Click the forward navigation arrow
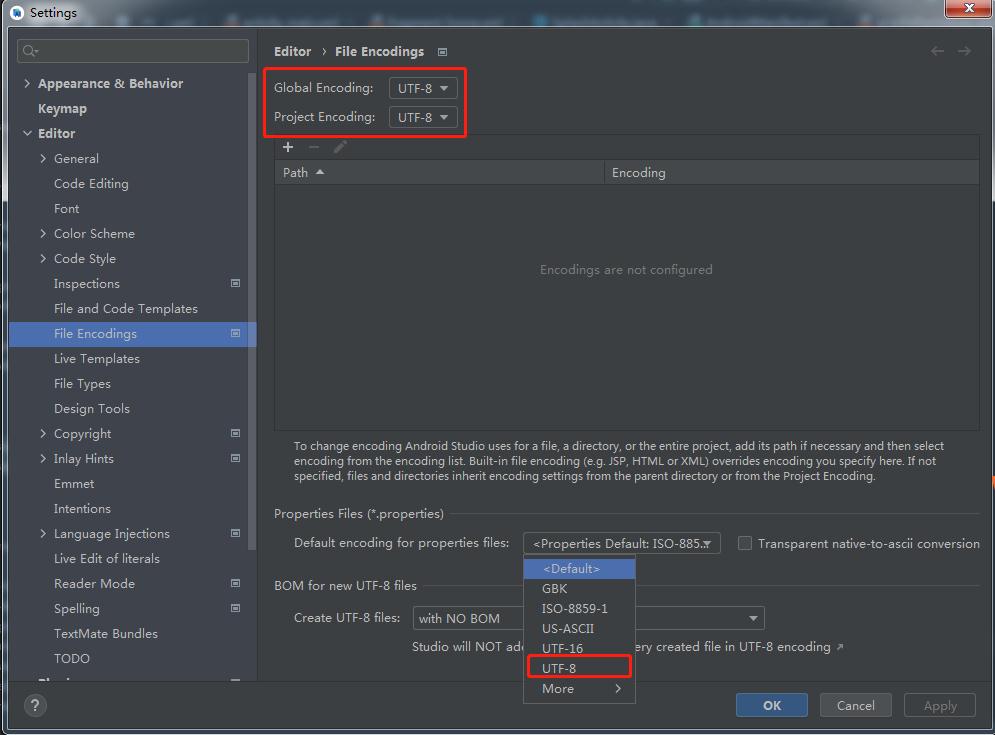The height and width of the screenshot is (735, 995). pyautogui.click(x=965, y=51)
